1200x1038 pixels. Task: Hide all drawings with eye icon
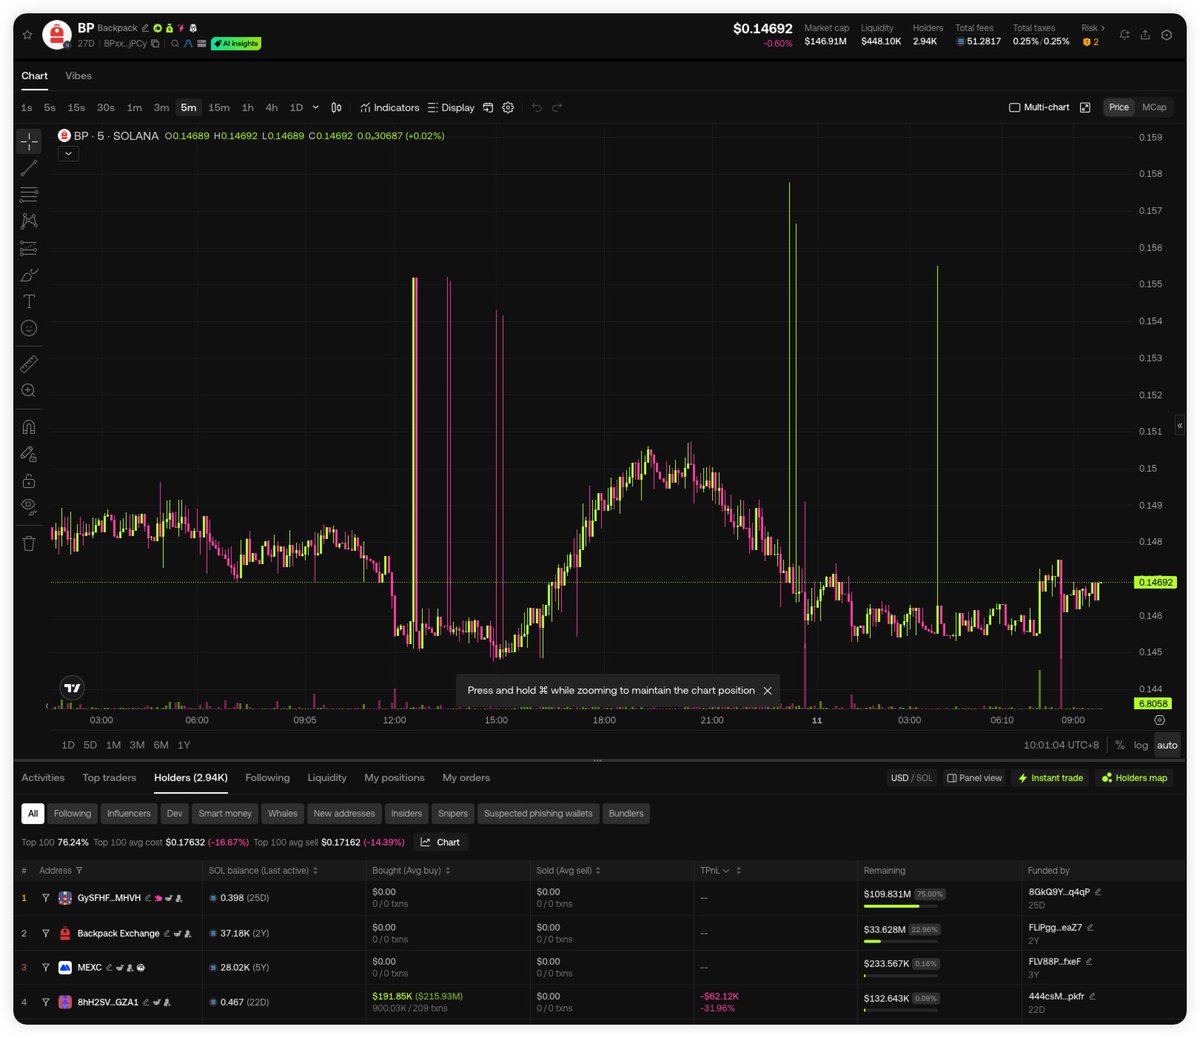(x=29, y=507)
